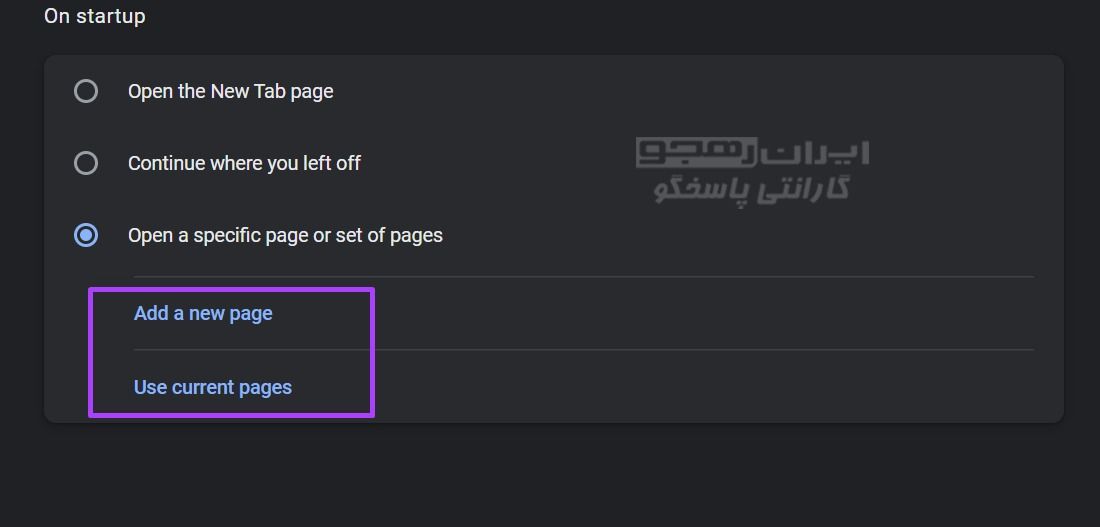Choose the Continue where you left off radio button
The width and height of the screenshot is (1100, 527).
pyautogui.click(x=86, y=164)
